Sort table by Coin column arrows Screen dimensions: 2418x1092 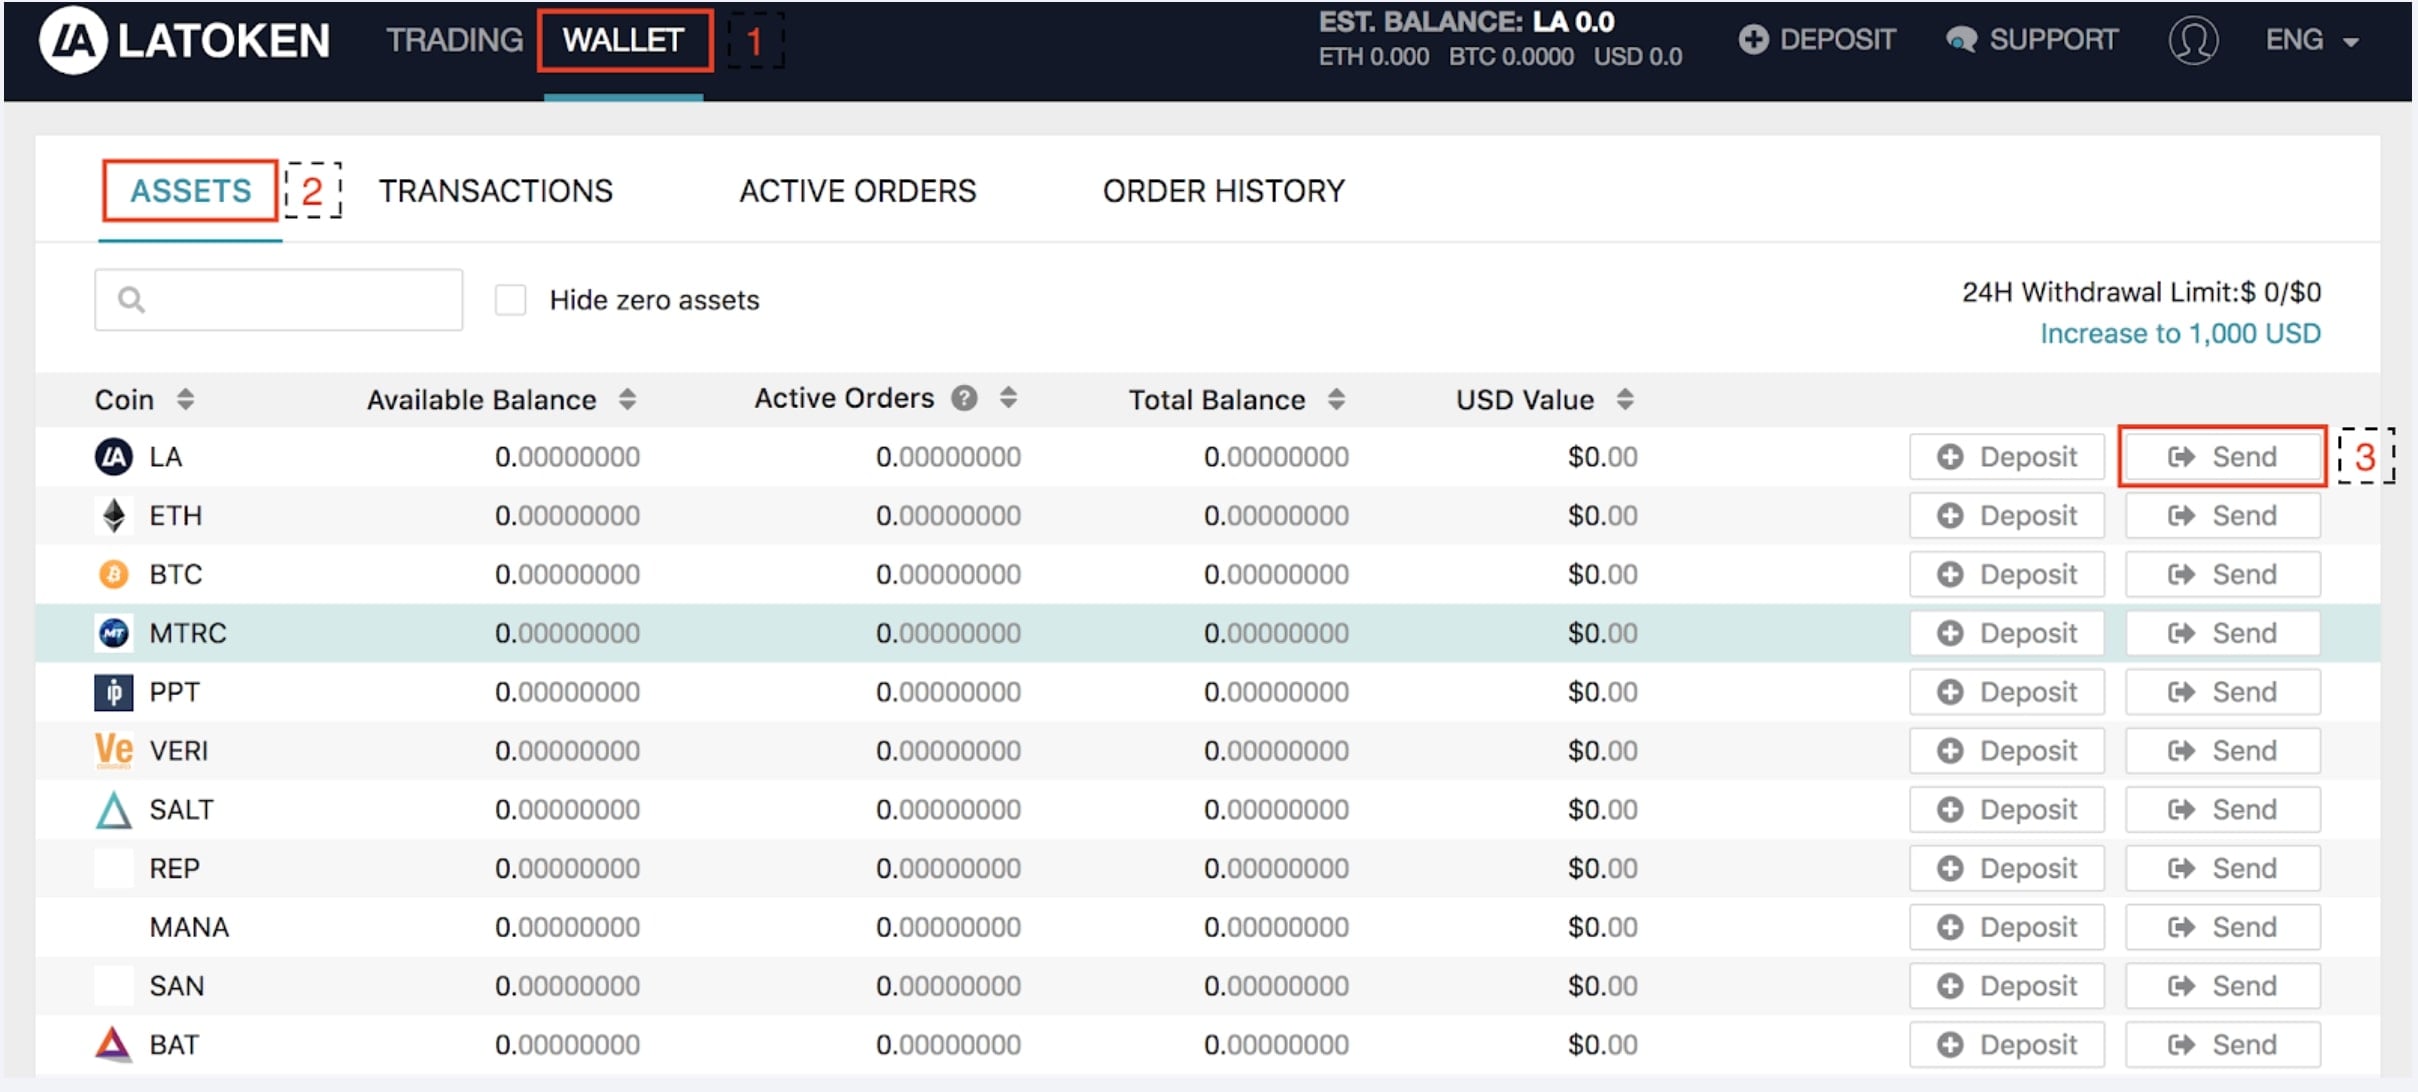click(185, 399)
